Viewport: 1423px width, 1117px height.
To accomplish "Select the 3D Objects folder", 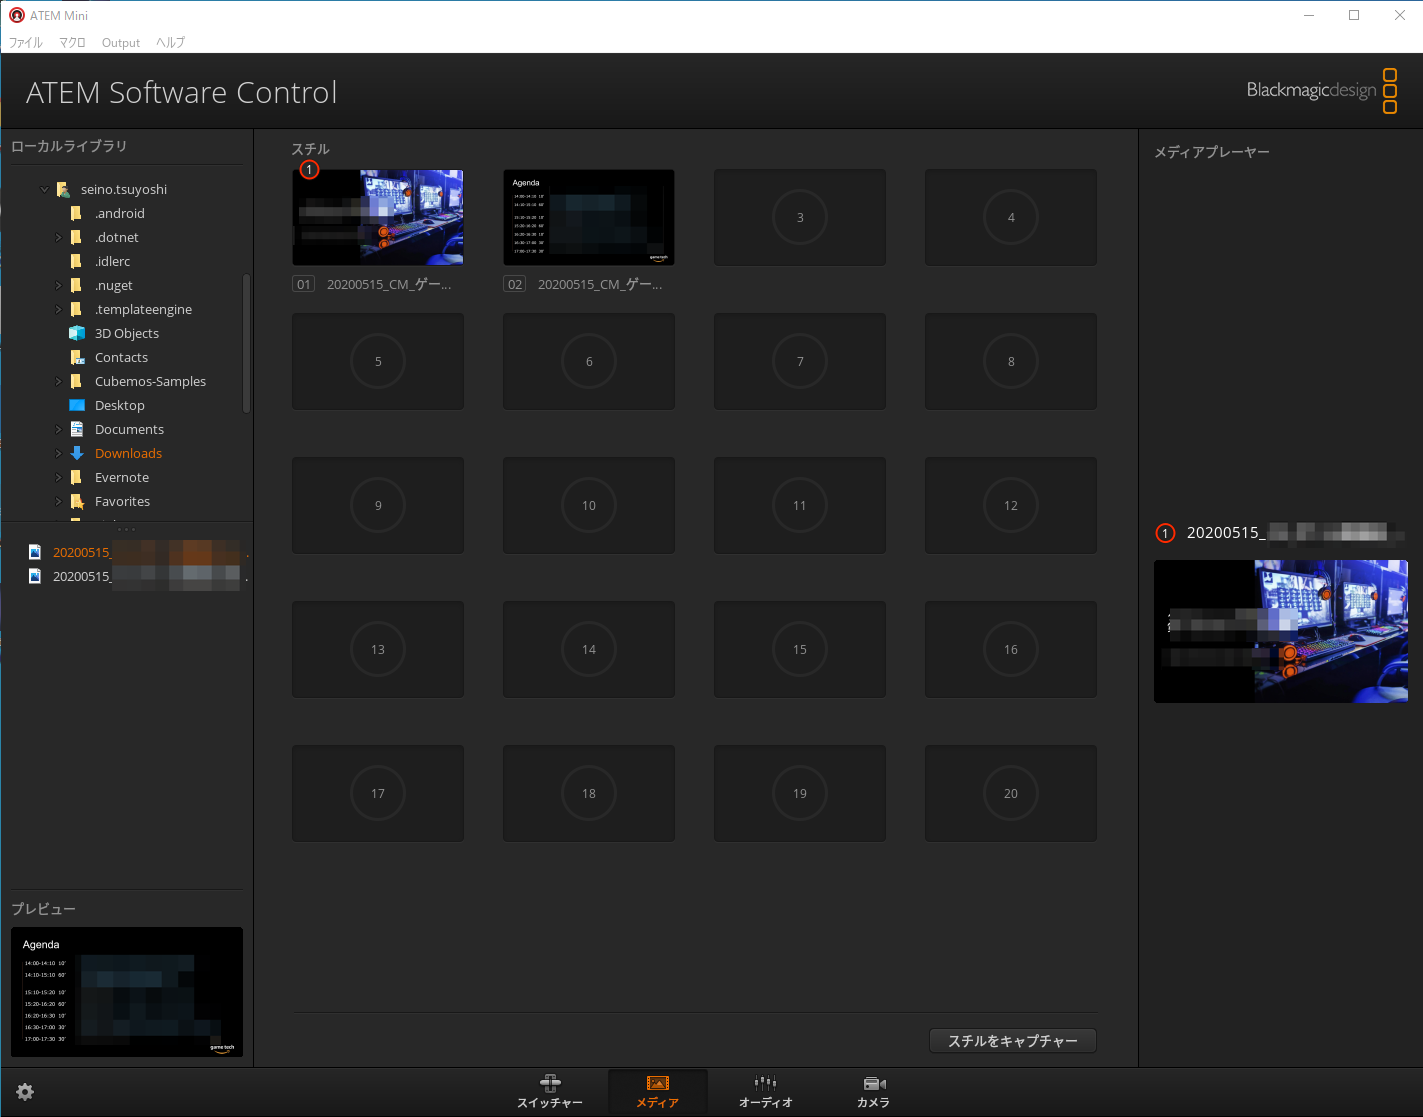I will click(x=126, y=333).
